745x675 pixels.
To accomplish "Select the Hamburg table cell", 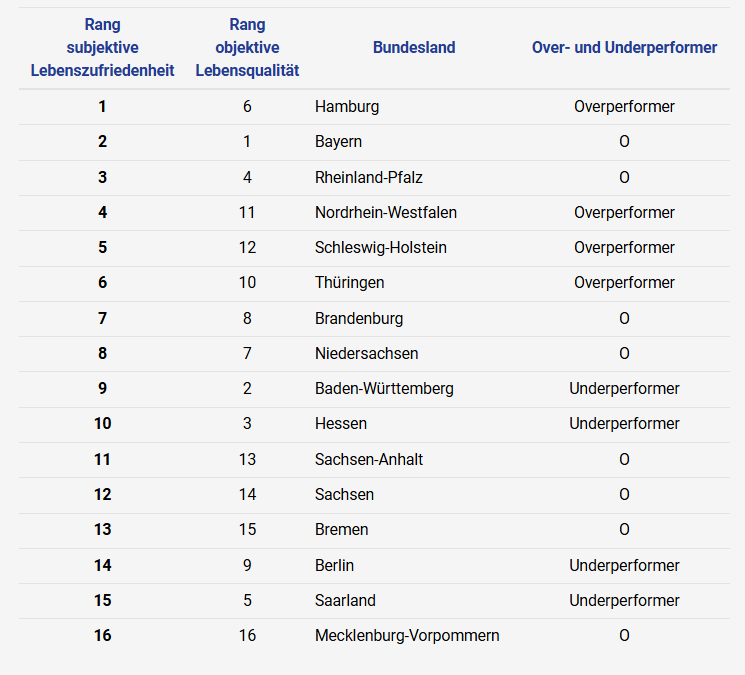I will (x=347, y=107).
